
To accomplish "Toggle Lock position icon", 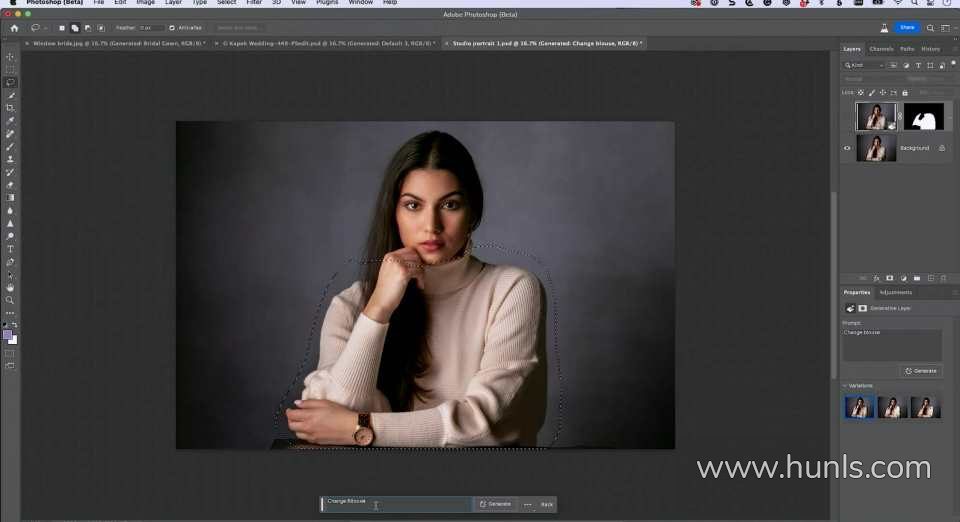I will (883, 92).
